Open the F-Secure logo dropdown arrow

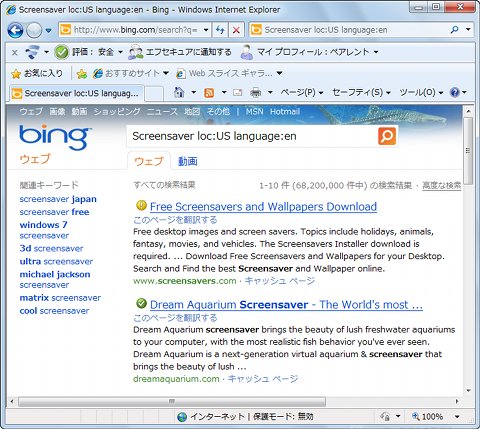(x=46, y=52)
